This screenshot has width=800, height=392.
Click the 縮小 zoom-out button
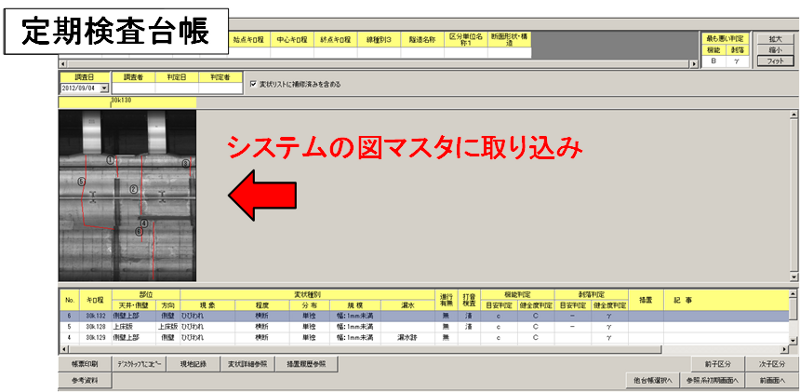(x=774, y=50)
